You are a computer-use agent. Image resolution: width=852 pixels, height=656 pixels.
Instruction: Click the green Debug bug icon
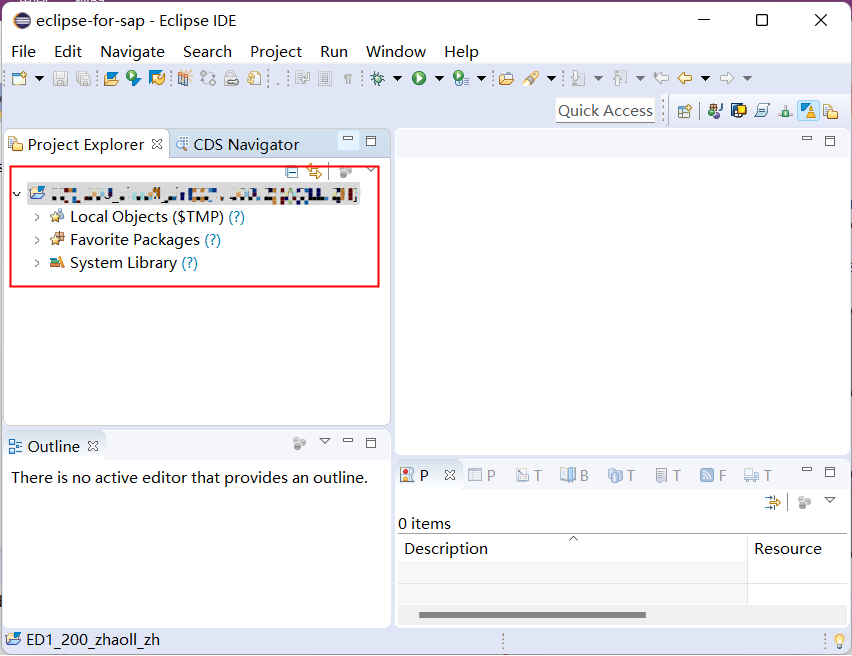pyautogui.click(x=377, y=79)
